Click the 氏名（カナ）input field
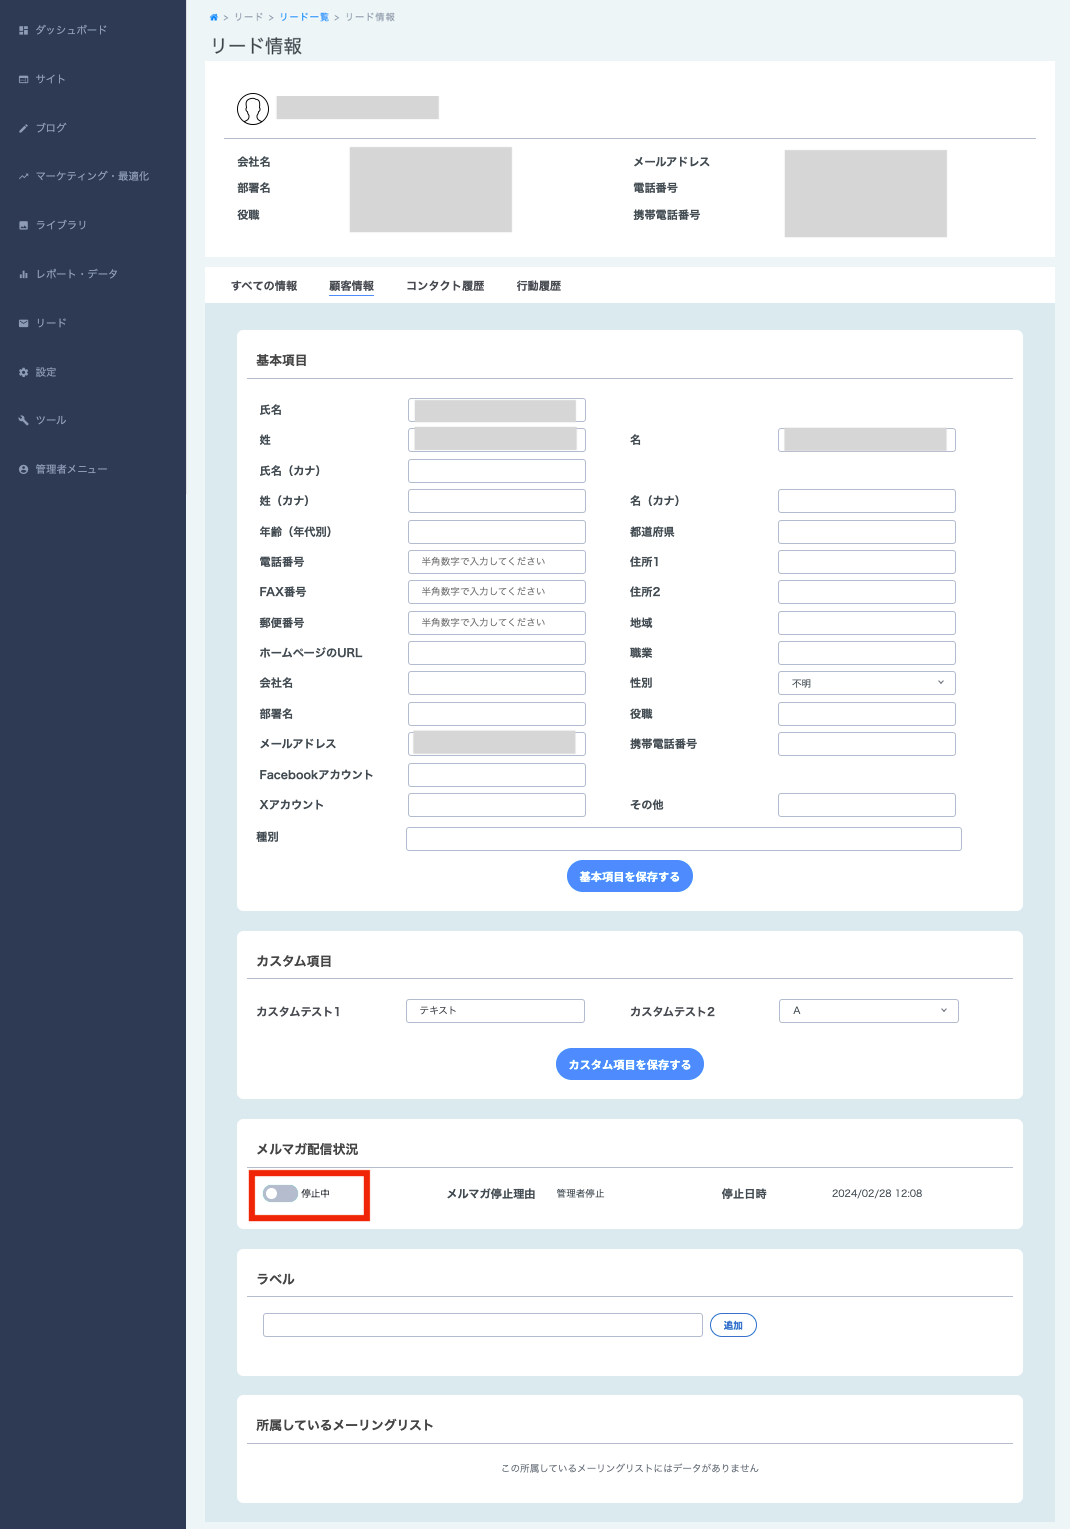This screenshot has height=1529, width=1070. 497,471
